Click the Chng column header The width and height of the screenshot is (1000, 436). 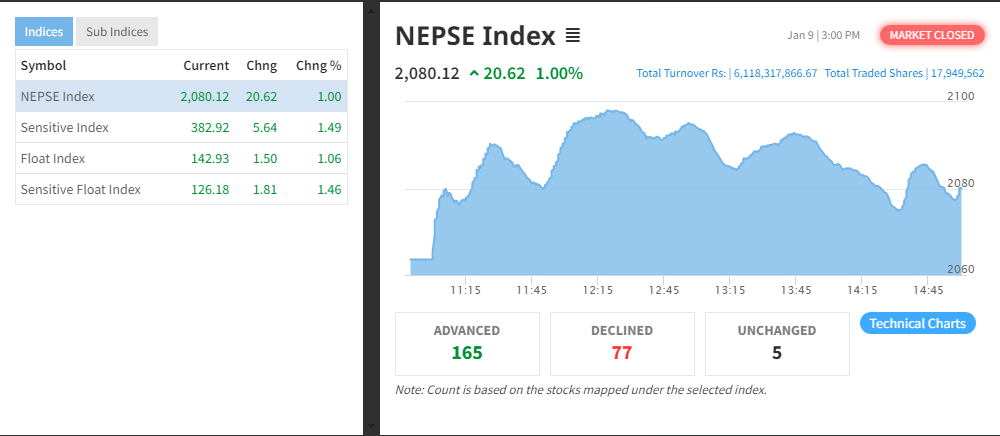pos(261,66)
